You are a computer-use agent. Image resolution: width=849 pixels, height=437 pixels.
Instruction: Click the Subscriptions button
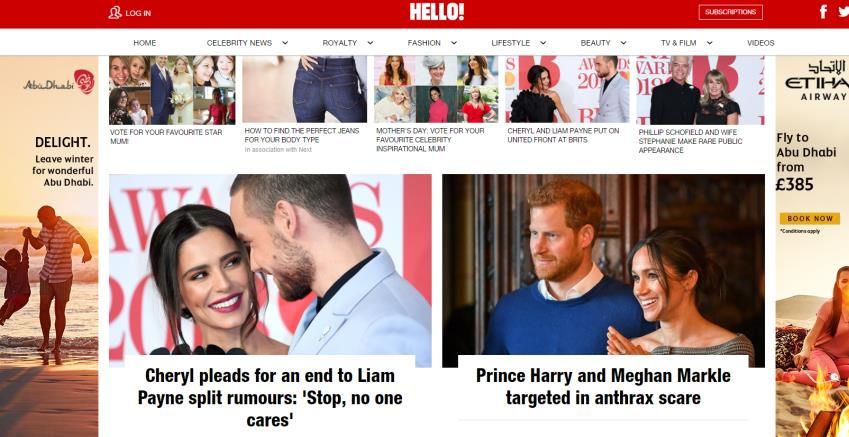click(730, 12)
